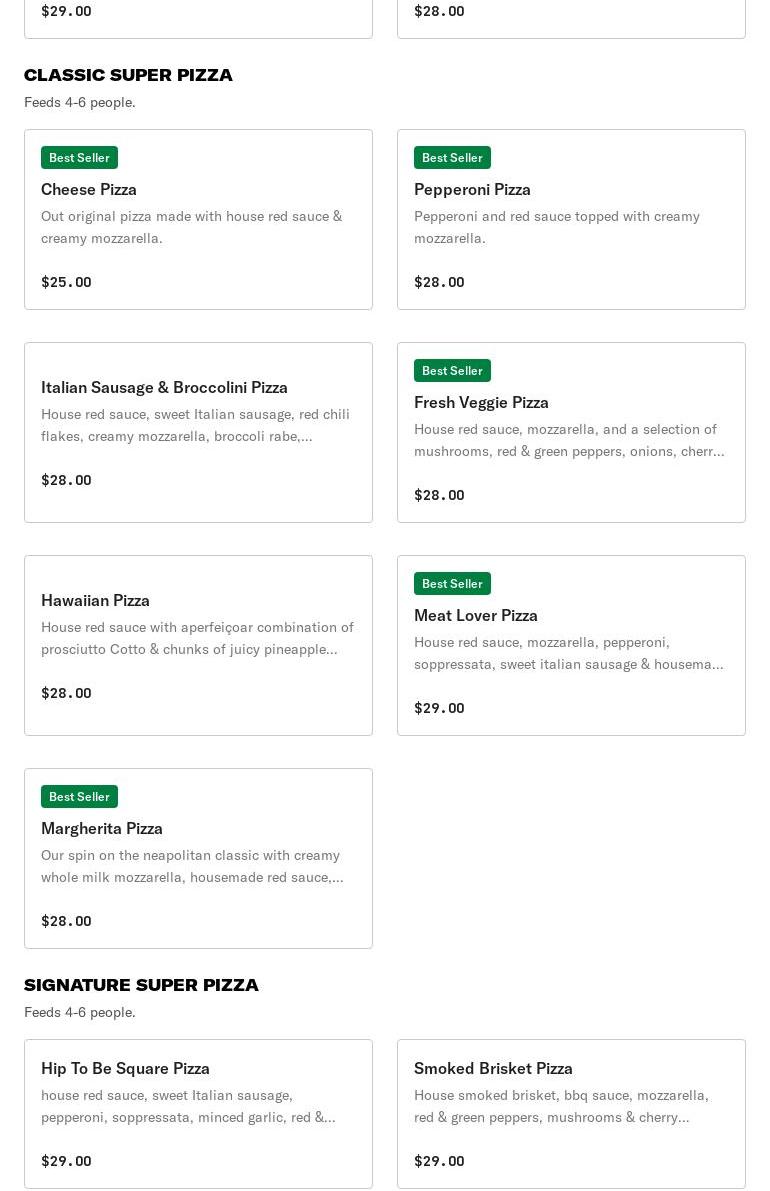Choose the Hawaiian Pizza item
The height and width of the screenshot is (1191, 770).
click(198, 646)
